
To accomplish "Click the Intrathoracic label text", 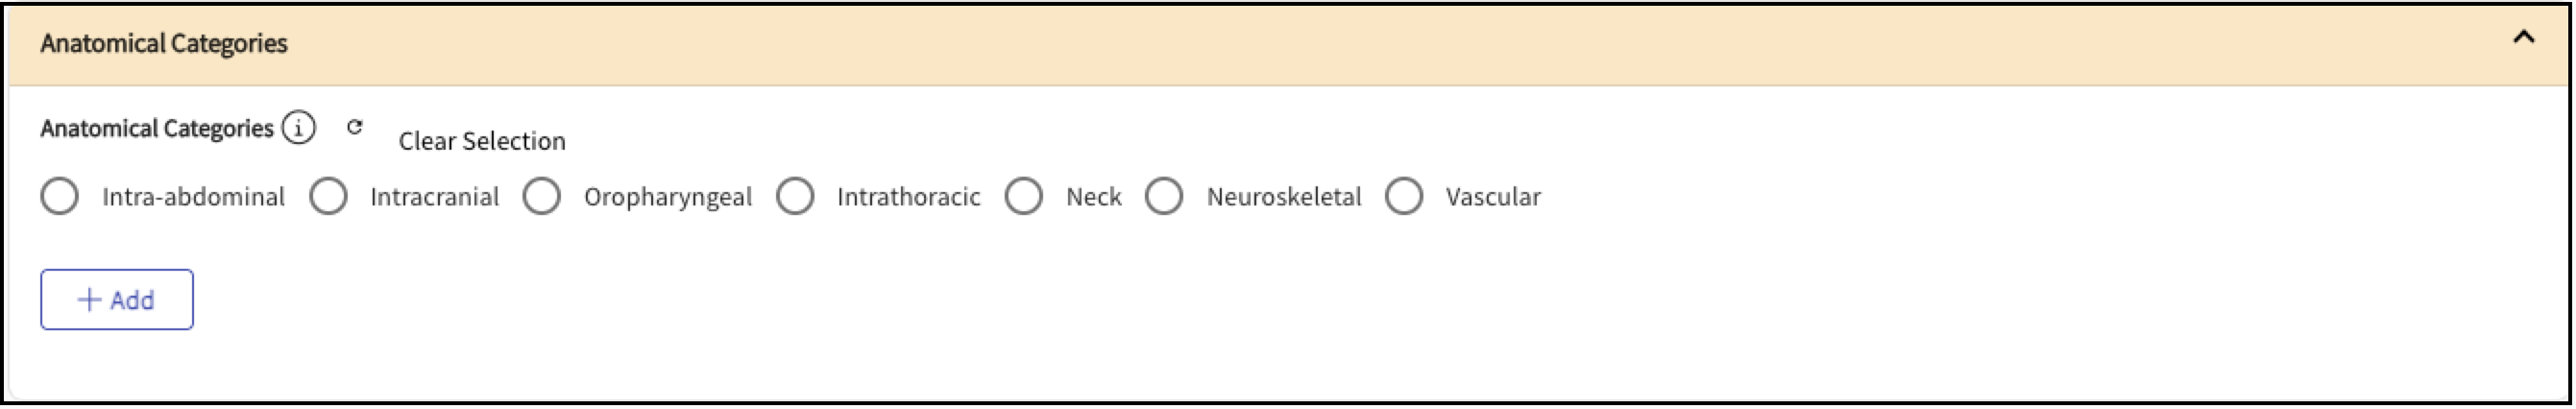I will click(x=908, y=197).
